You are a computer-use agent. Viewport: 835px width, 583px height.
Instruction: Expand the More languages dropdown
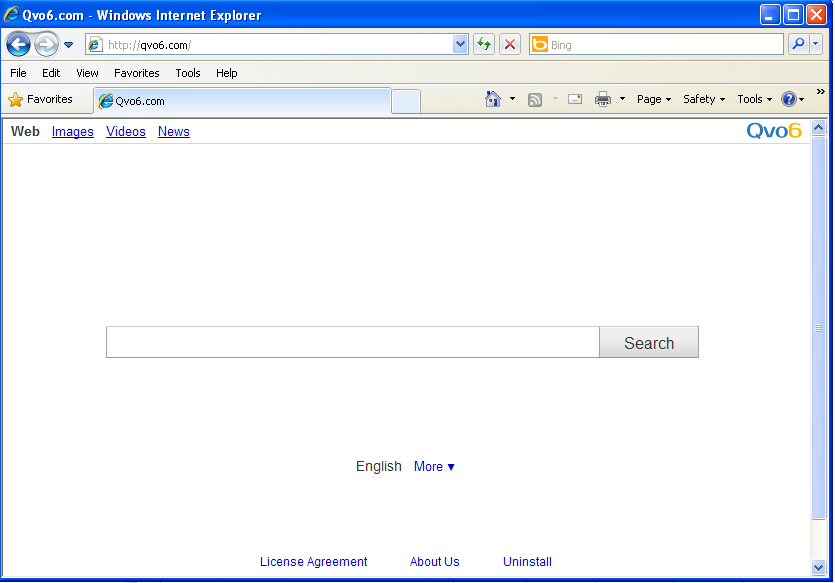point(434,466)
